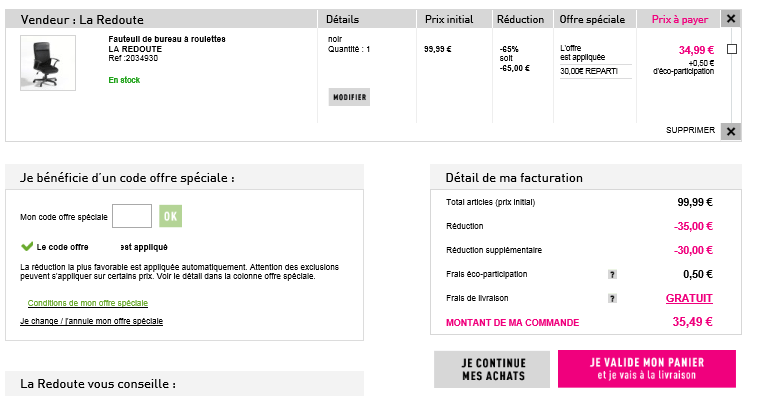765x399 pixels.
Task: Open Fauteuil de bureau à roulettes product title
Action: 167,39
